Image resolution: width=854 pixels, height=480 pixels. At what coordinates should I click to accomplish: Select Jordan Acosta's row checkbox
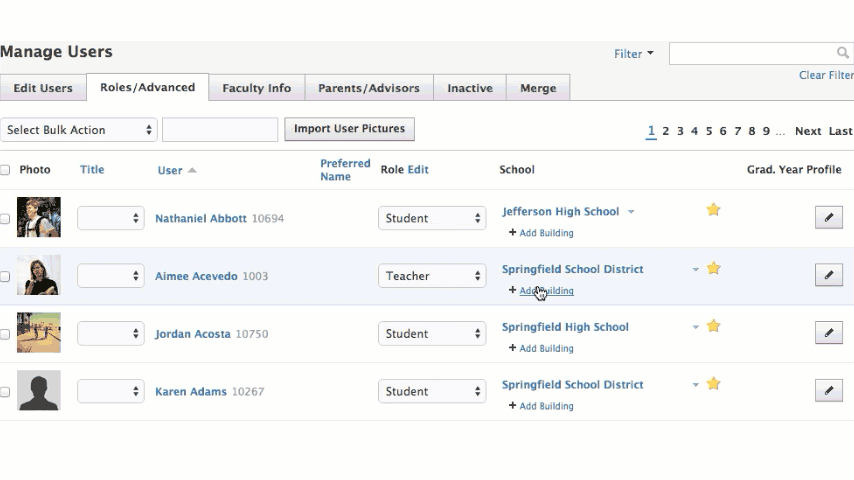click(5, 334)
